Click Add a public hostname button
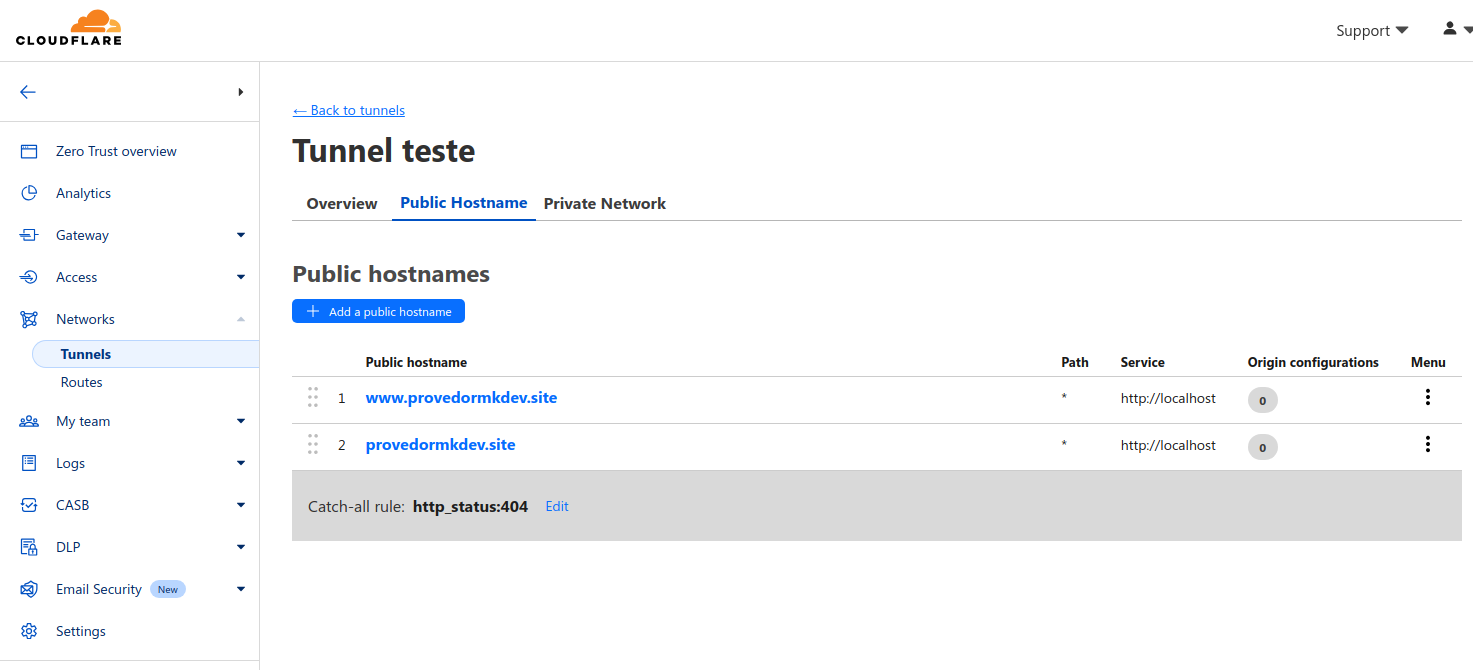Viewport: 1473px width, 670px height. click(x=378, y=312)
